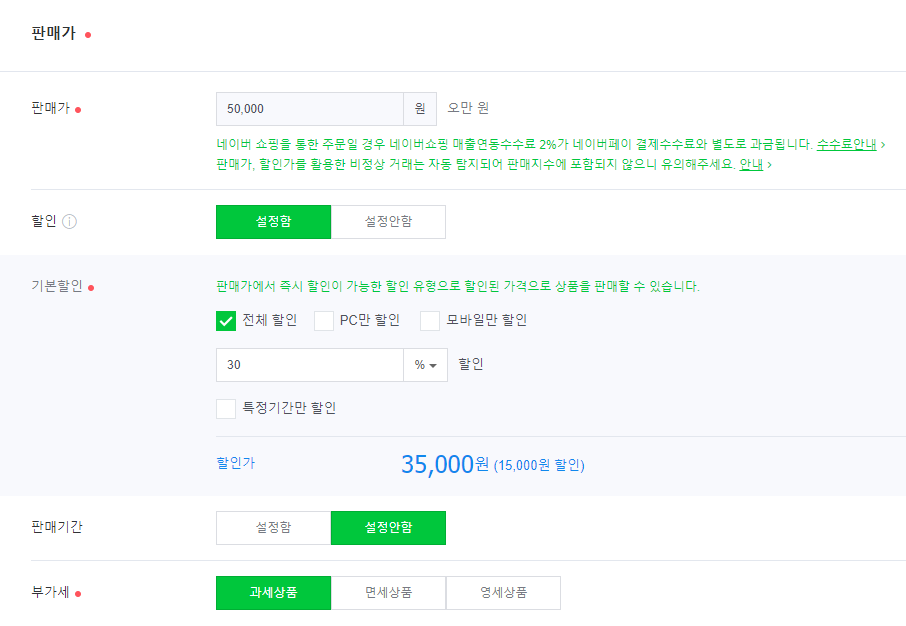Uncheck the 전체 할인 checkbox
Viewport: 906px width, 626px height.
pos(226,321)
